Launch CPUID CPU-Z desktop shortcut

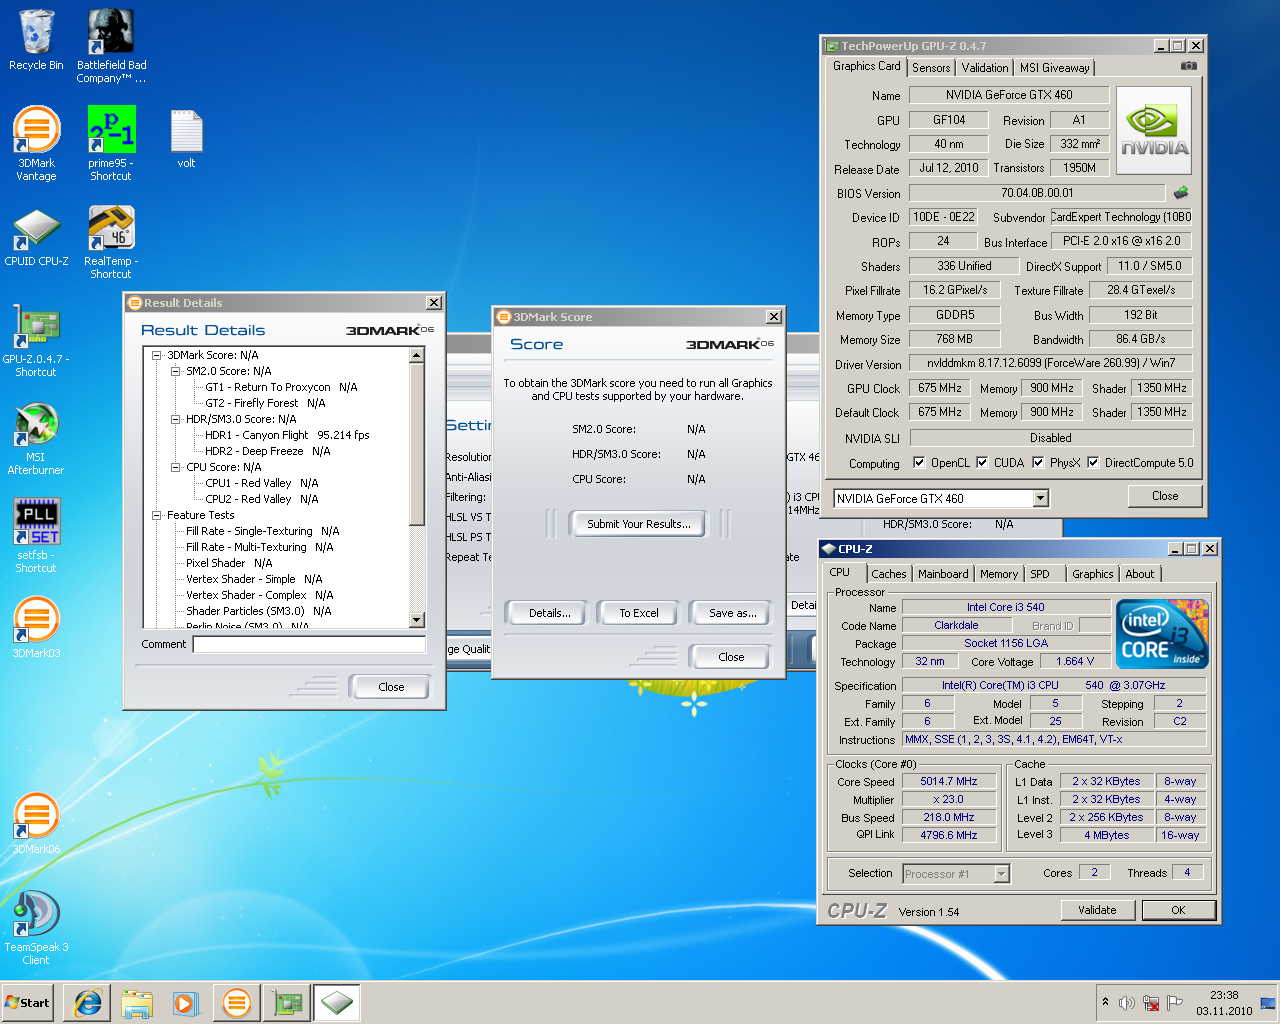36,237
